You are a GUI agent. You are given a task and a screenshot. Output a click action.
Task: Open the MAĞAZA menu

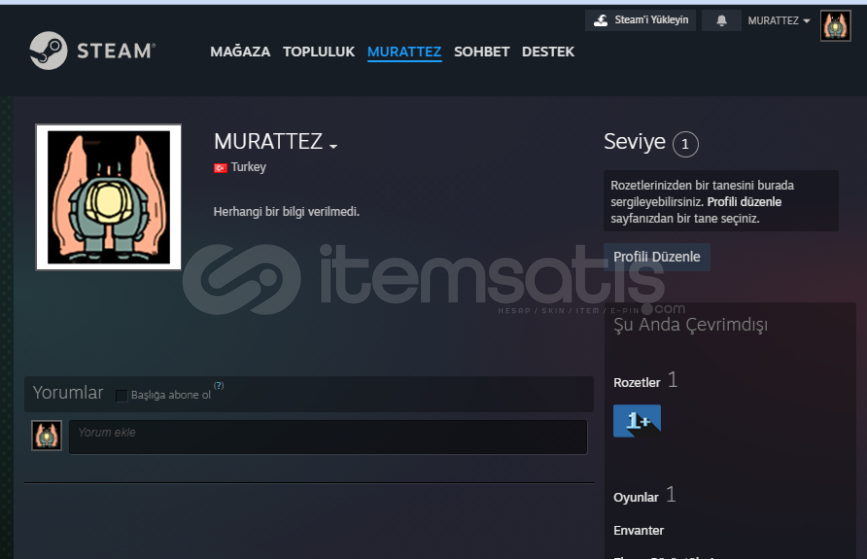point(240,51)
